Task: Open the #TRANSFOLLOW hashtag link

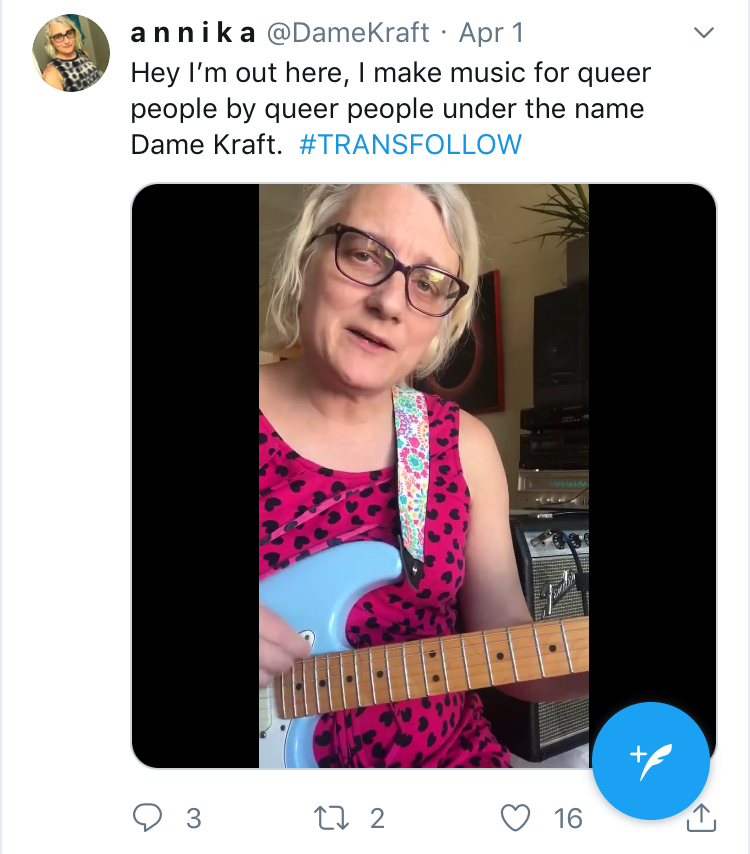Action: coord(410,144)
